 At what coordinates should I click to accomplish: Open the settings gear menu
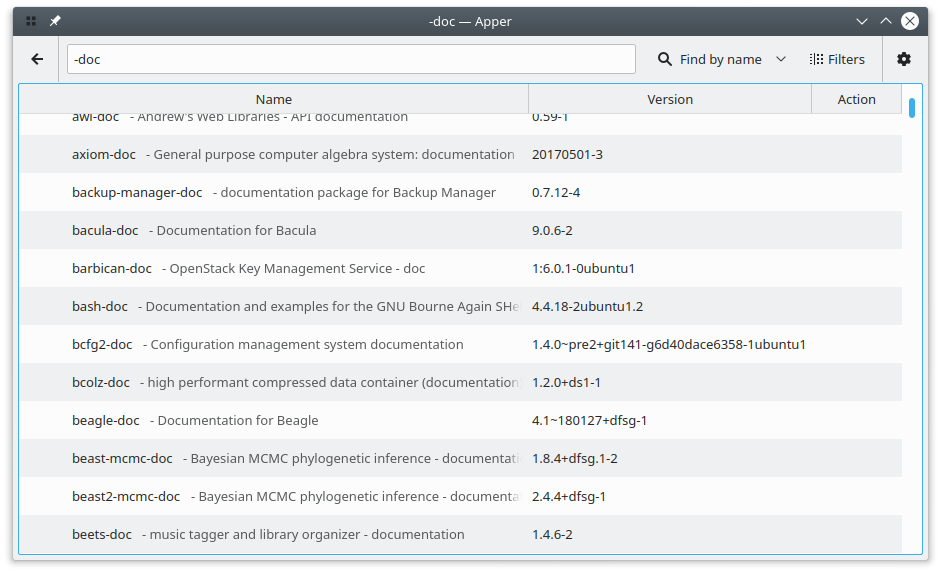point(904,59)
